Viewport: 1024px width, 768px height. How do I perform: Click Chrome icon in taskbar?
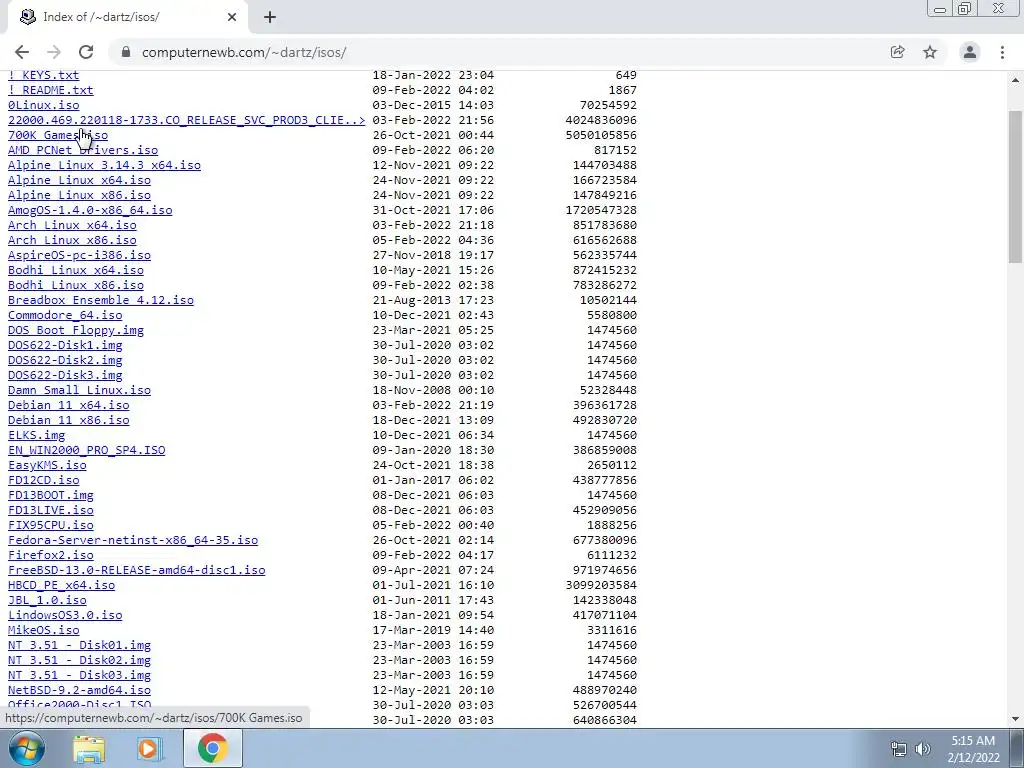tap(213, 748)
